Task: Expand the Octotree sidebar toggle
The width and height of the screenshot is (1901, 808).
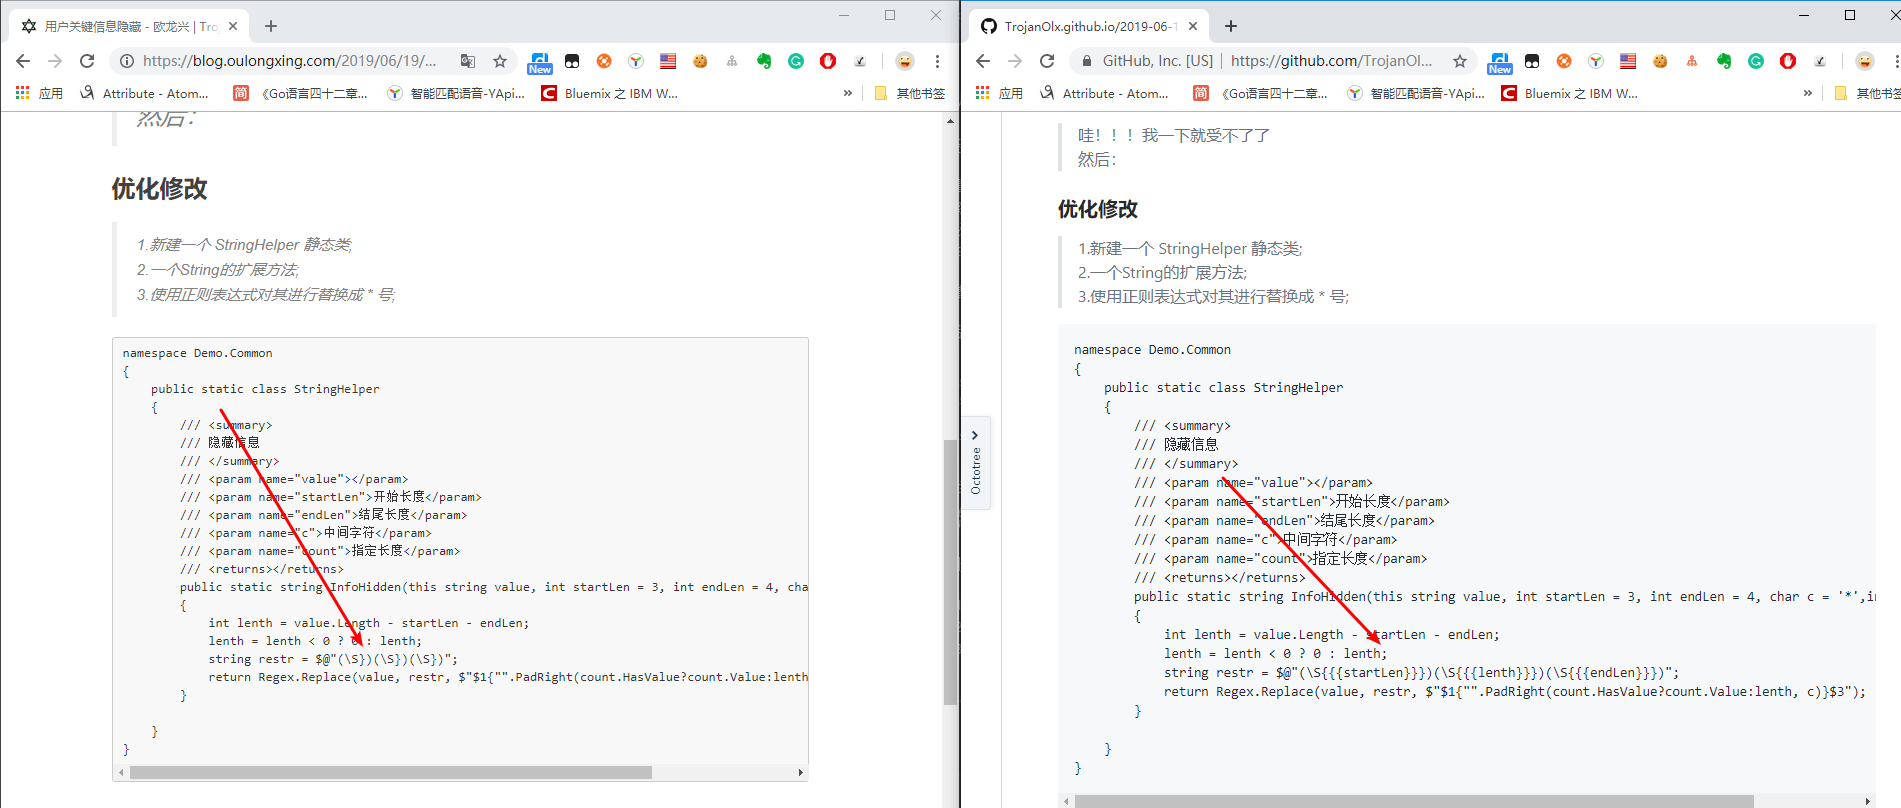Action: point(976,462)
